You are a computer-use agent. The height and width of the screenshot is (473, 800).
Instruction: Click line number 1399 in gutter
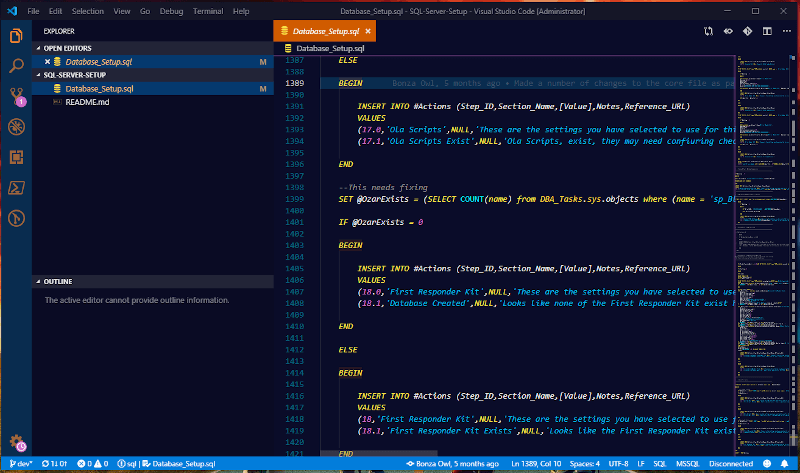tap(295, 199)
